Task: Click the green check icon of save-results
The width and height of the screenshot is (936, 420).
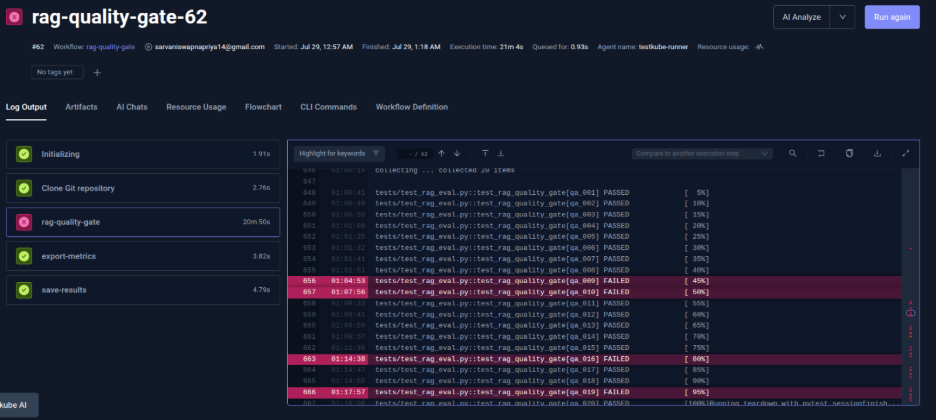Action: 24,290
